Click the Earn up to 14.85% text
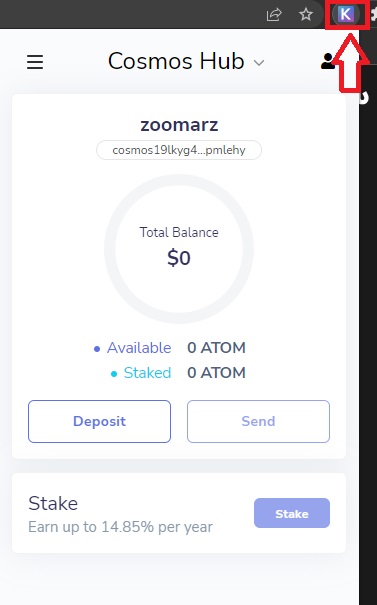This screenshot has width=377, height=605. tap(120, 527)
